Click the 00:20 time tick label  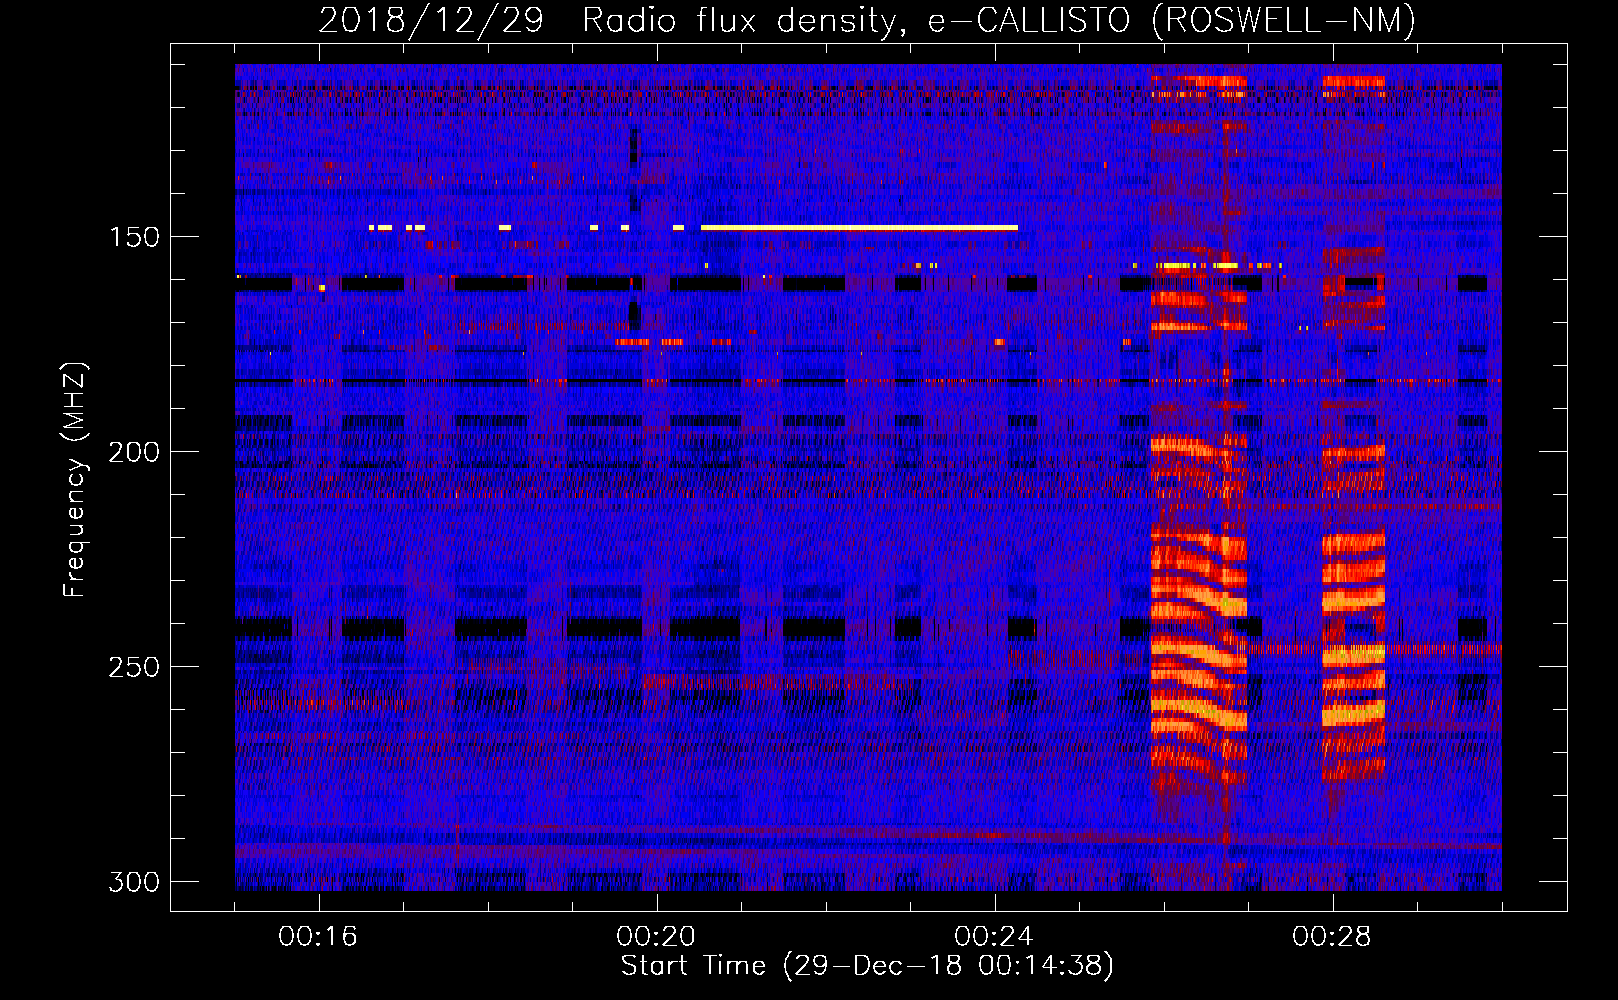tap(656, 937)
